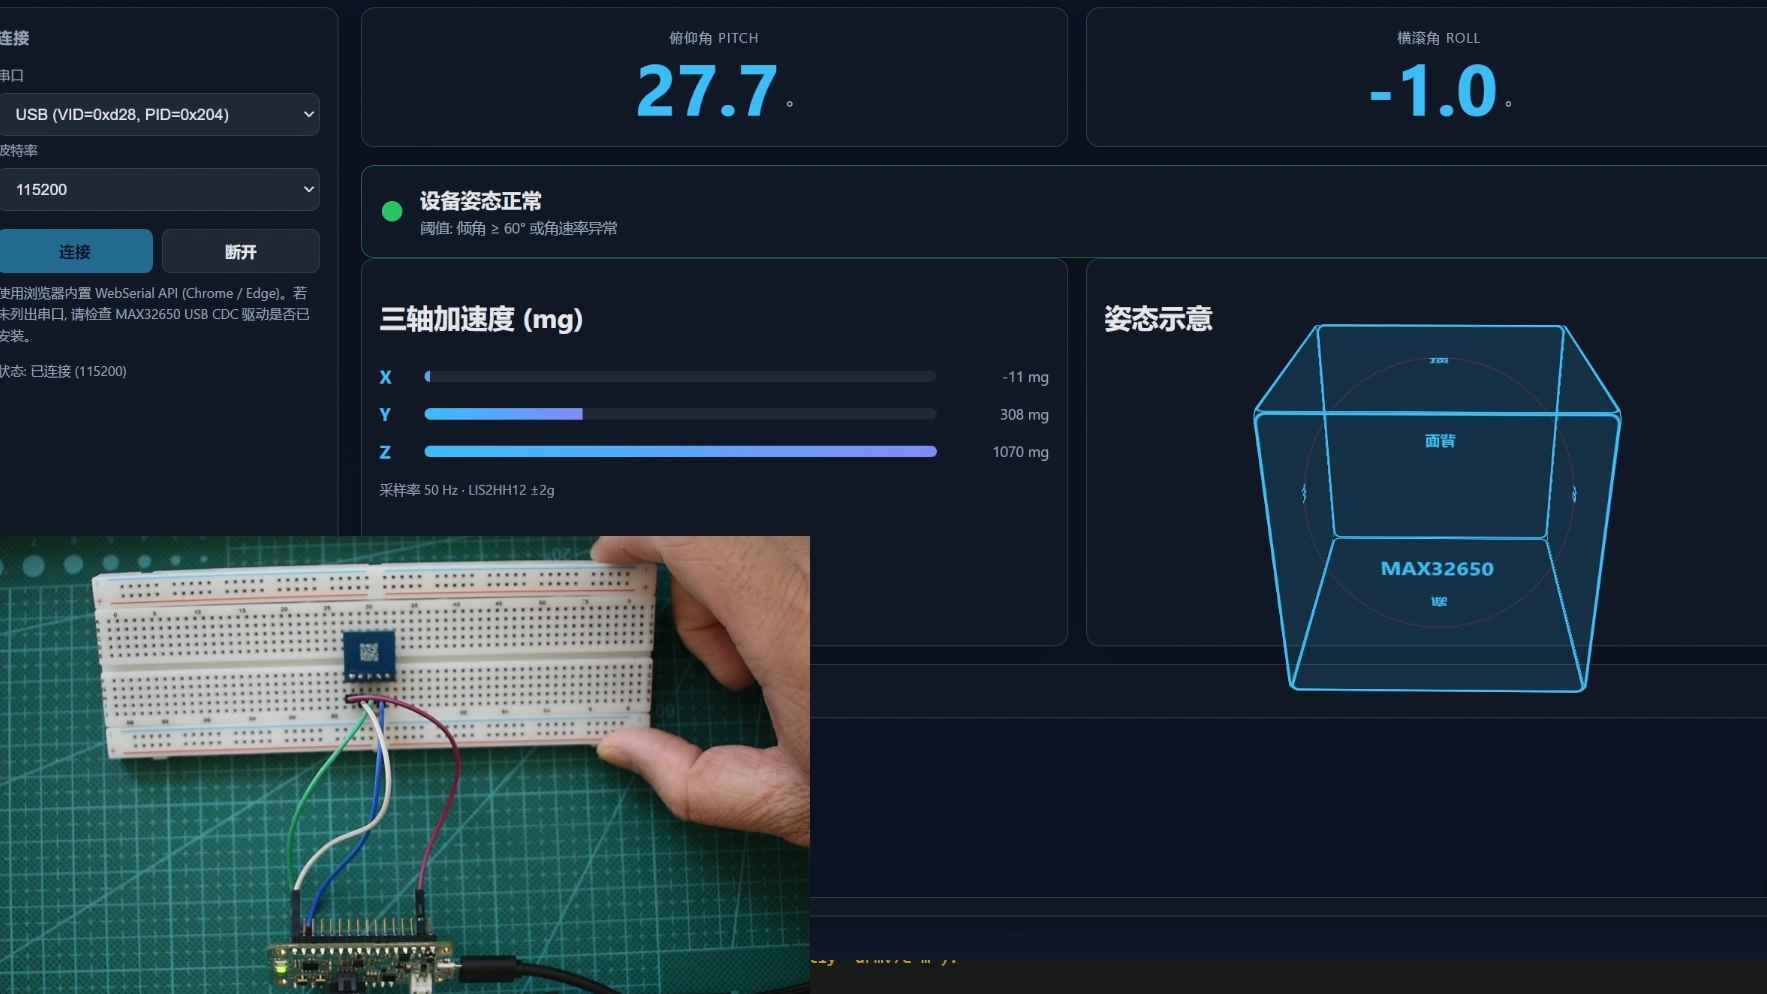Click the X axis acceleration bar
This screenshot has height=994, width=1767.
click(x=680, y=377)
